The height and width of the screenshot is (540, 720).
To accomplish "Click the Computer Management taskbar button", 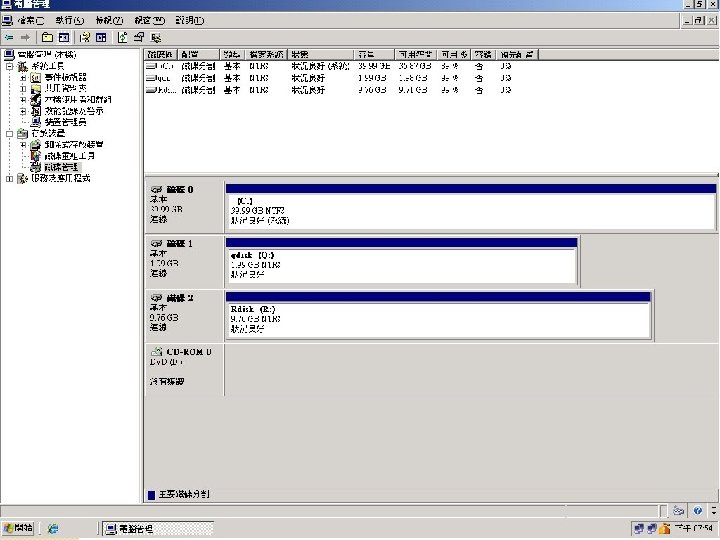I will 158,529.
